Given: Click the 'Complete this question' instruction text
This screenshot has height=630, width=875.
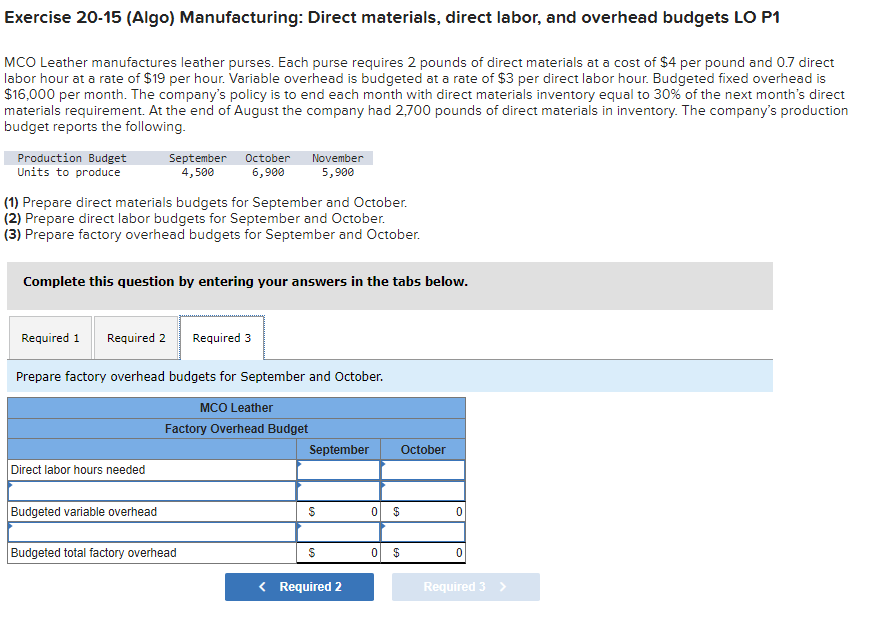Looking at the screenshot, I should click(x=246, y=281).
